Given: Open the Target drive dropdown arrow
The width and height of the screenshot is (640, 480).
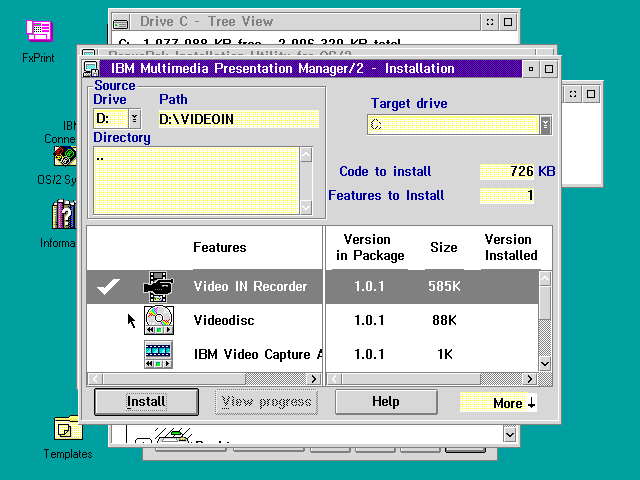Looking at the screenshot, I should coord(545,125).
